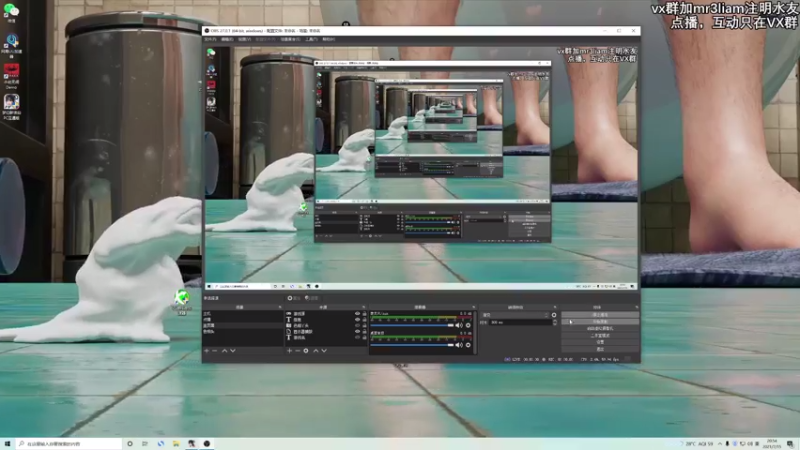Remove selected source with minus icon

click(297, 351)
